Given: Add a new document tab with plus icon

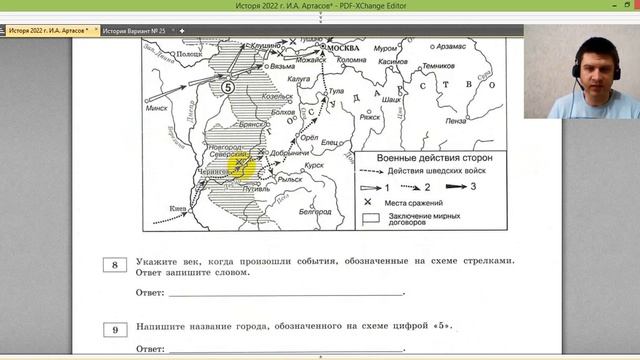Looking at the screenshot, I should pyautogui.click(x=182, y=31).
